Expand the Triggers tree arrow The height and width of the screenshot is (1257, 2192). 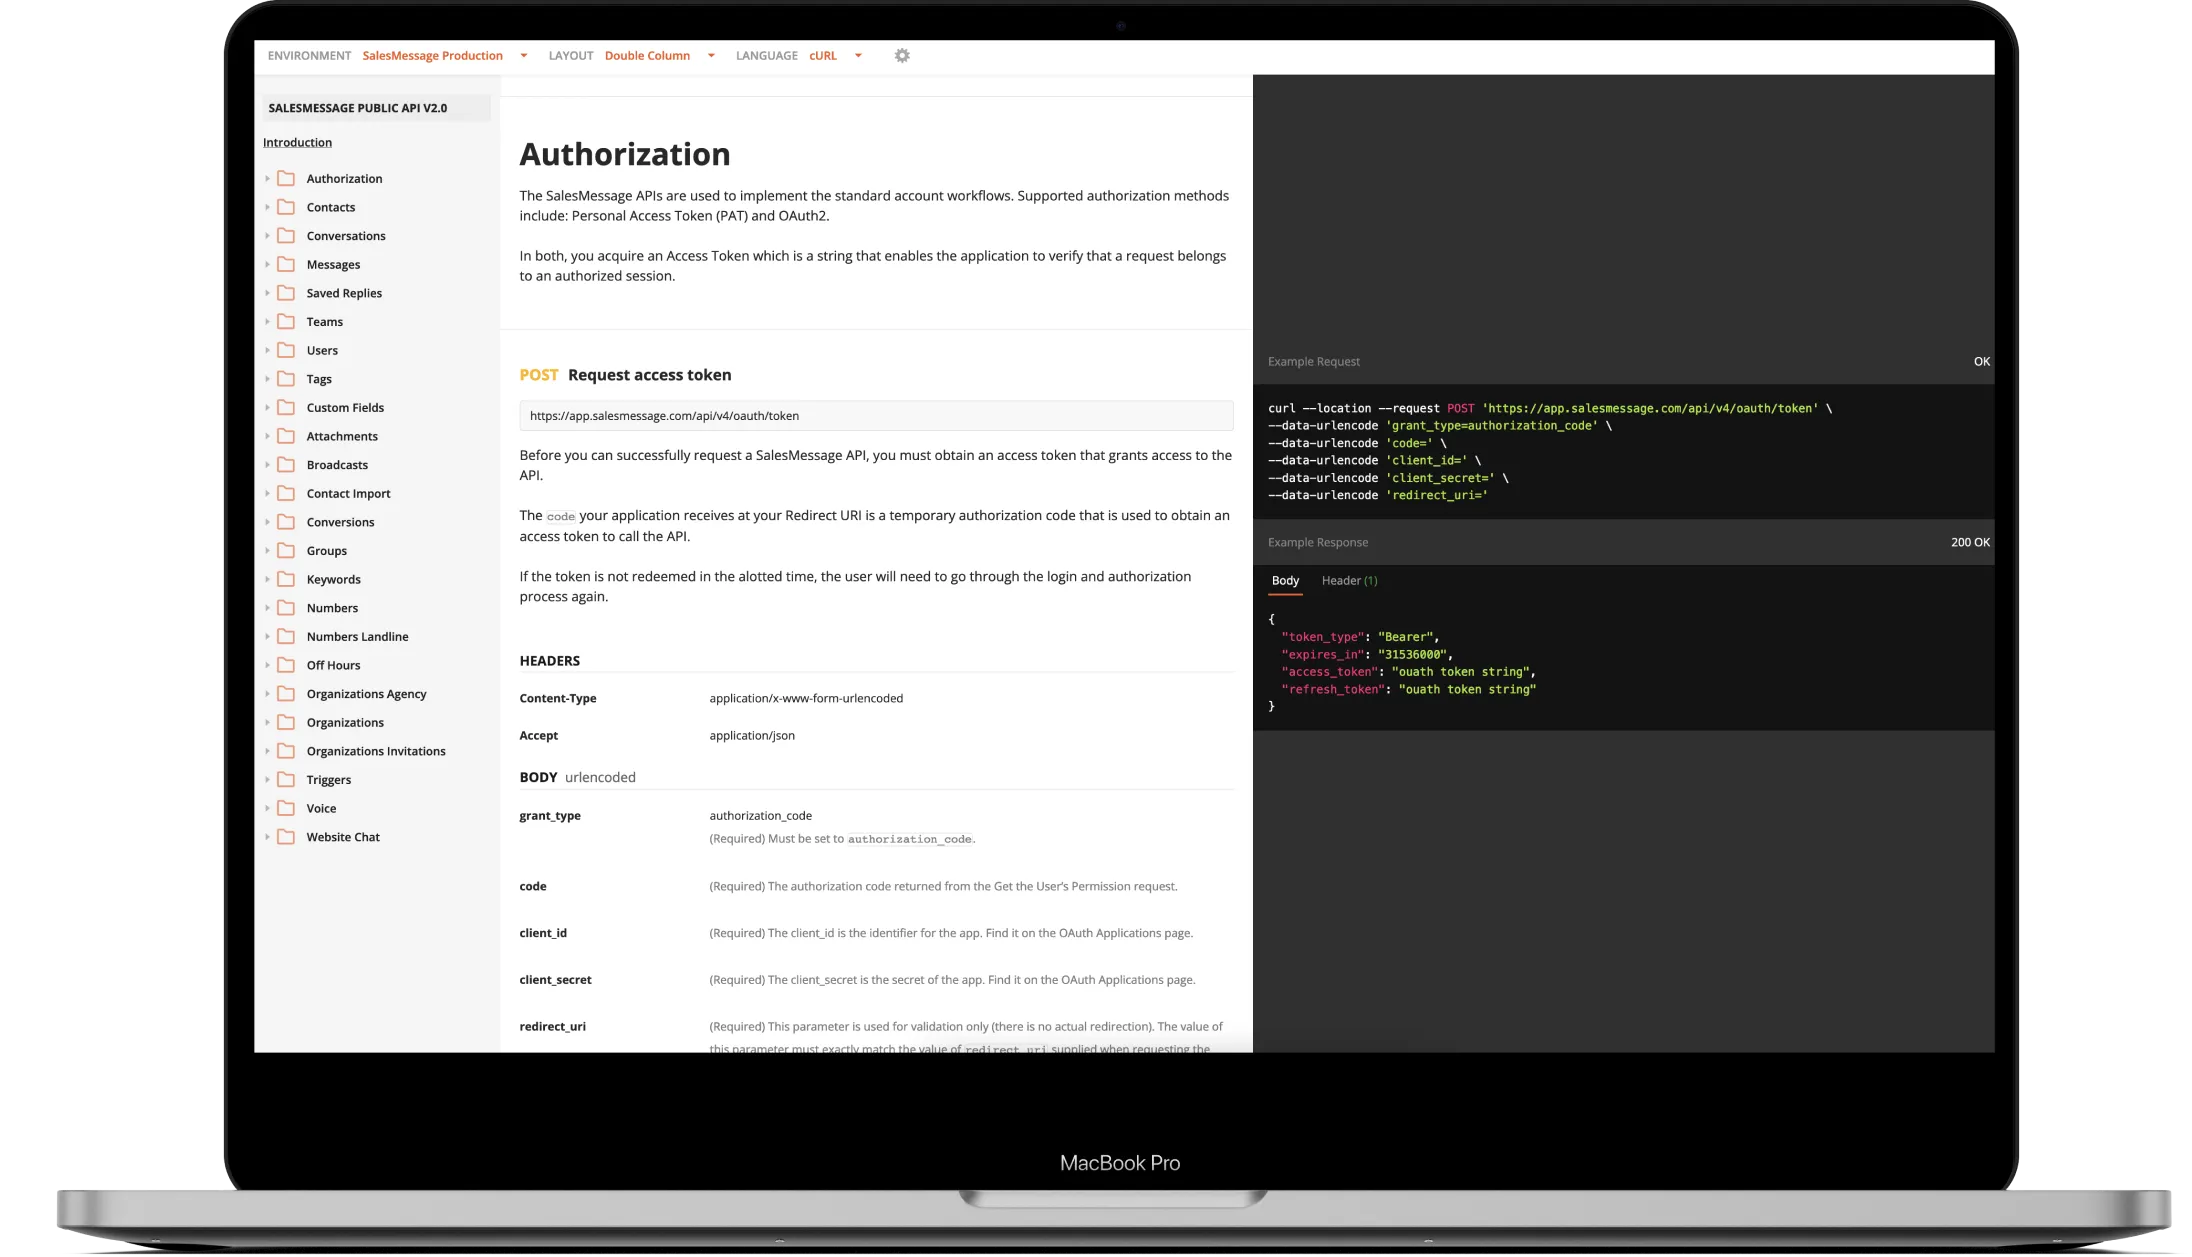[x=267, y=780]
